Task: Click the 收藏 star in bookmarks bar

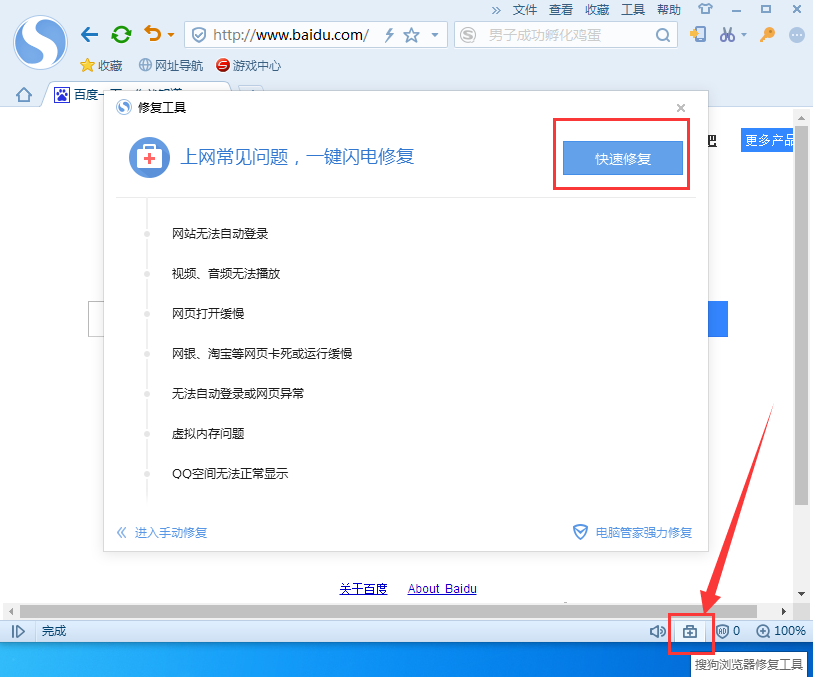Action: (x=101, y=65)
